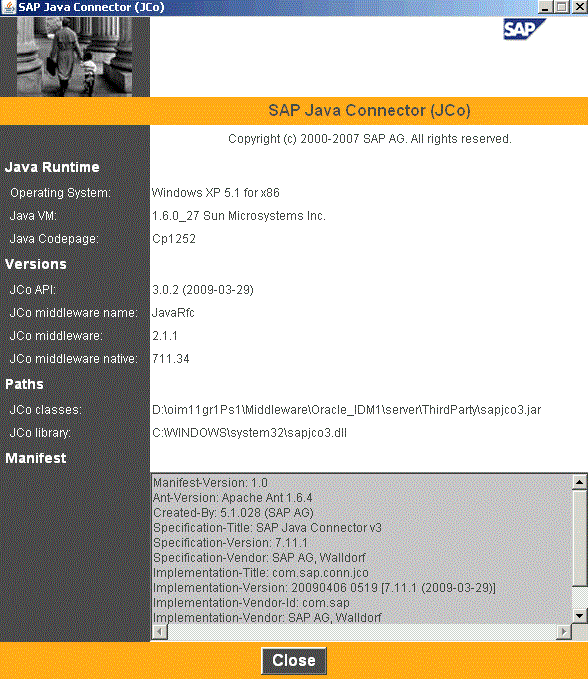Maximize the SAP Java Connector window
This screenshot has height=679, width=588.
click(x=562, y=7)
